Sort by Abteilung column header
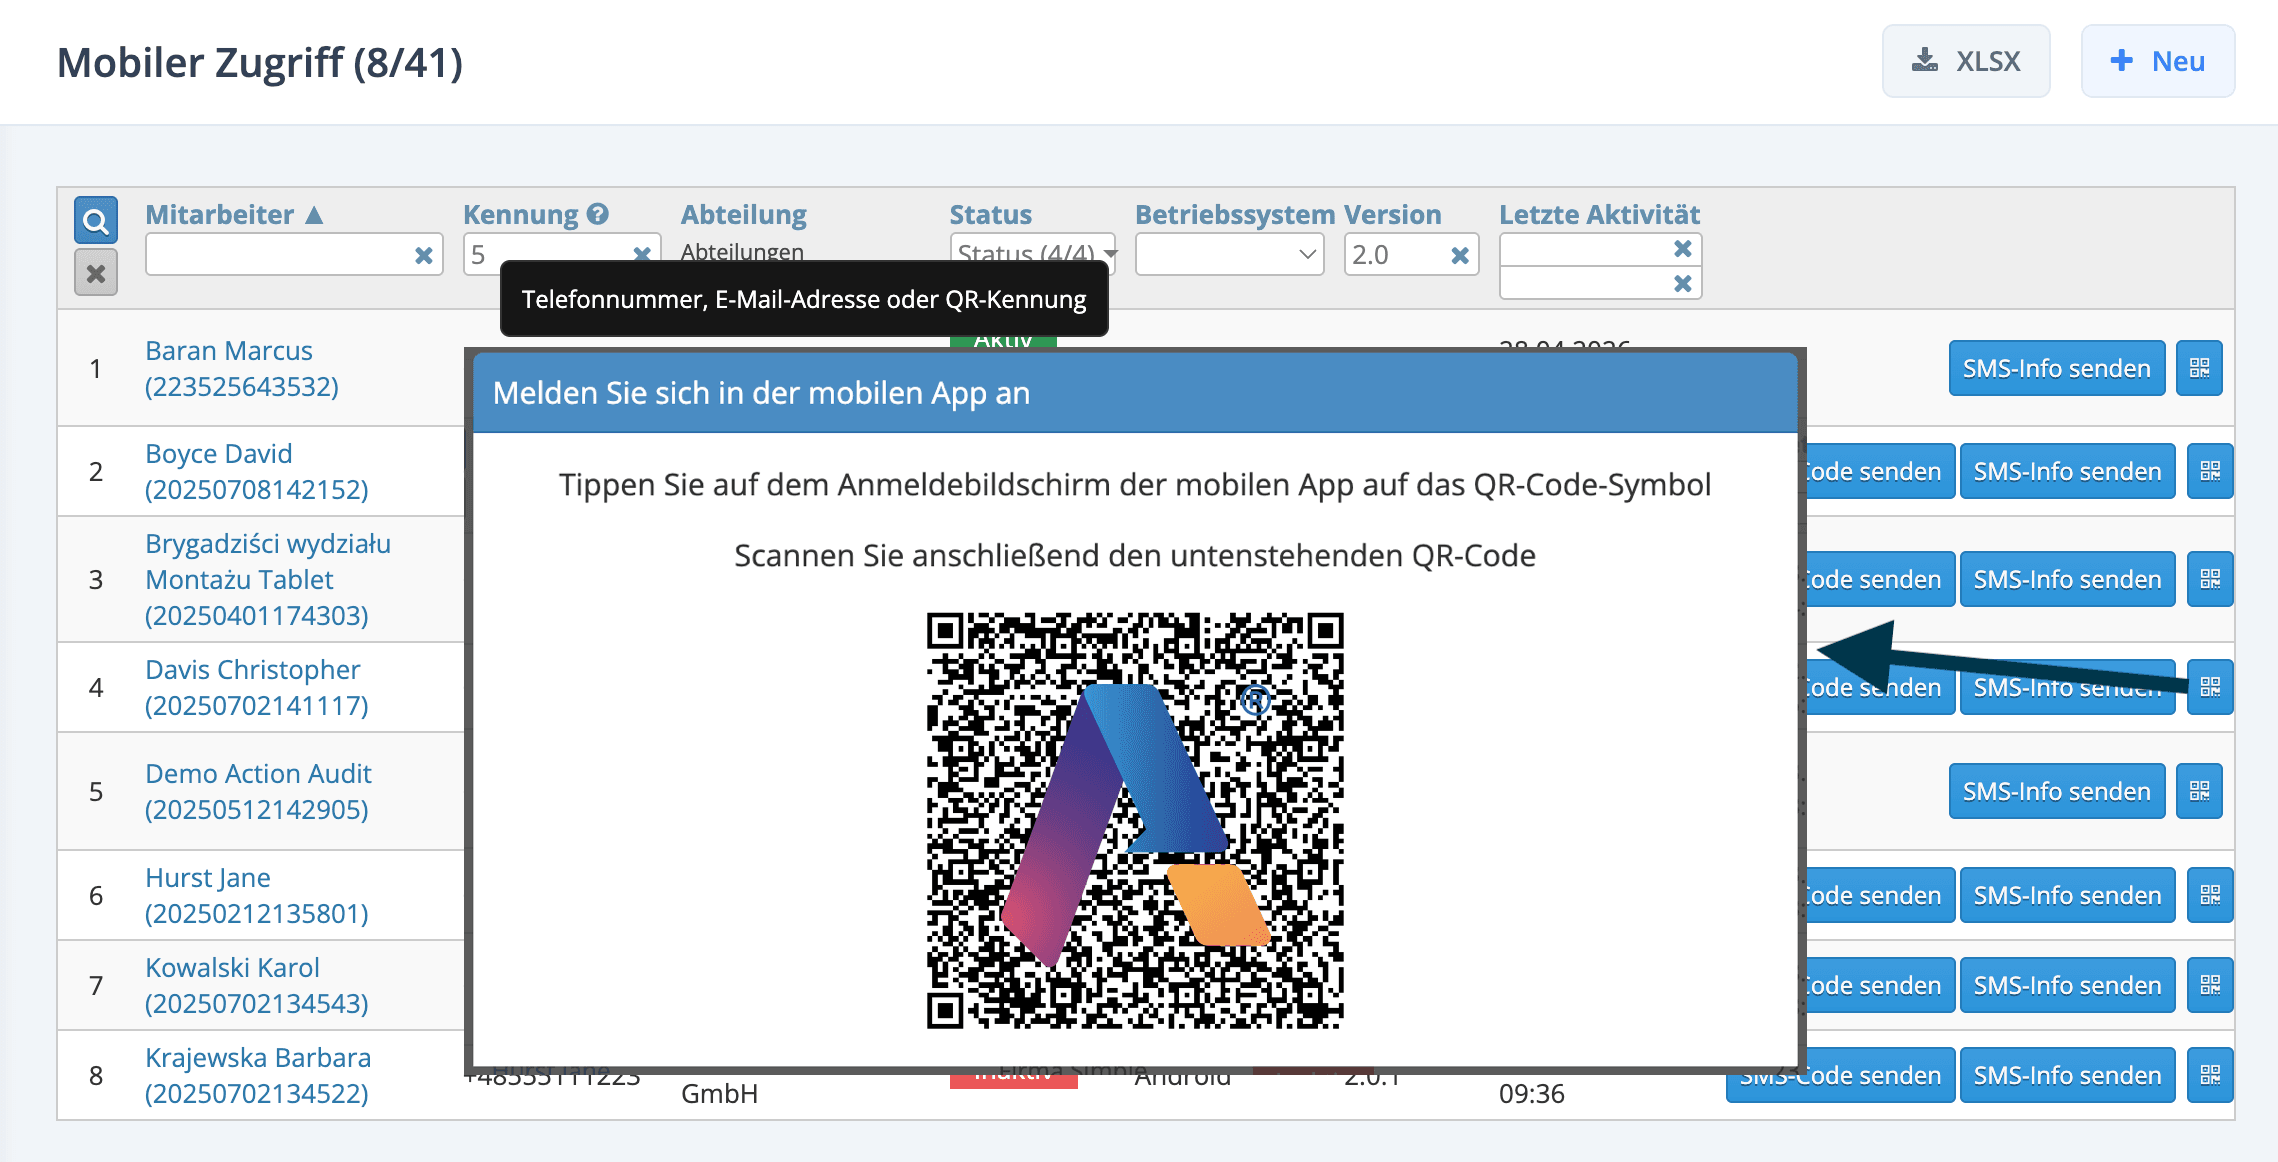Viewport: 2278px width, 1162px height. [x=743, y=214]
